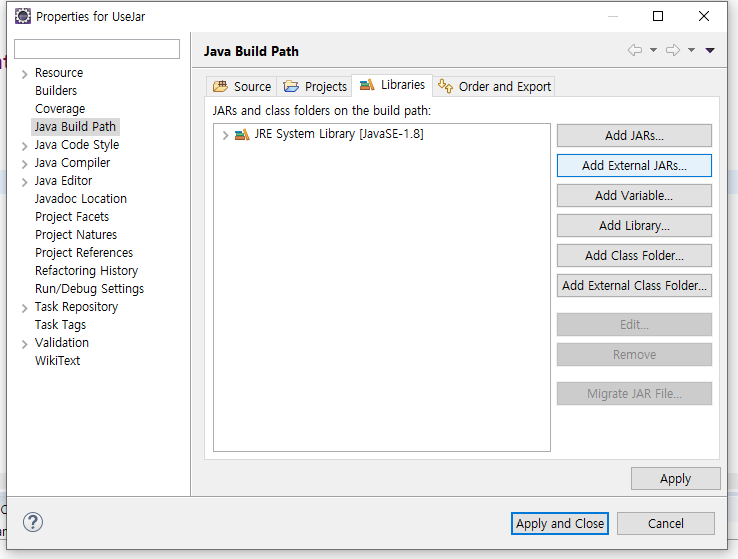Open Run/Debug Settings page
The width and height of the screenshot is (738, 559).
coord(89,288)
